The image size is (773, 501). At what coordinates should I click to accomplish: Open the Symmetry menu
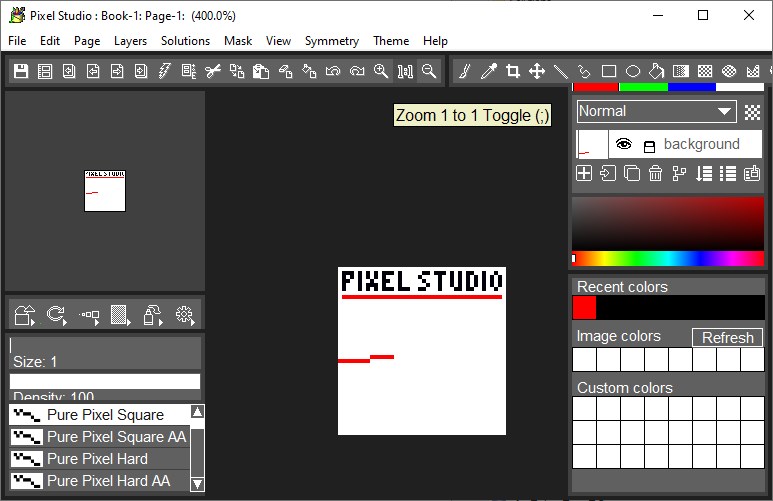click(332, 41)
